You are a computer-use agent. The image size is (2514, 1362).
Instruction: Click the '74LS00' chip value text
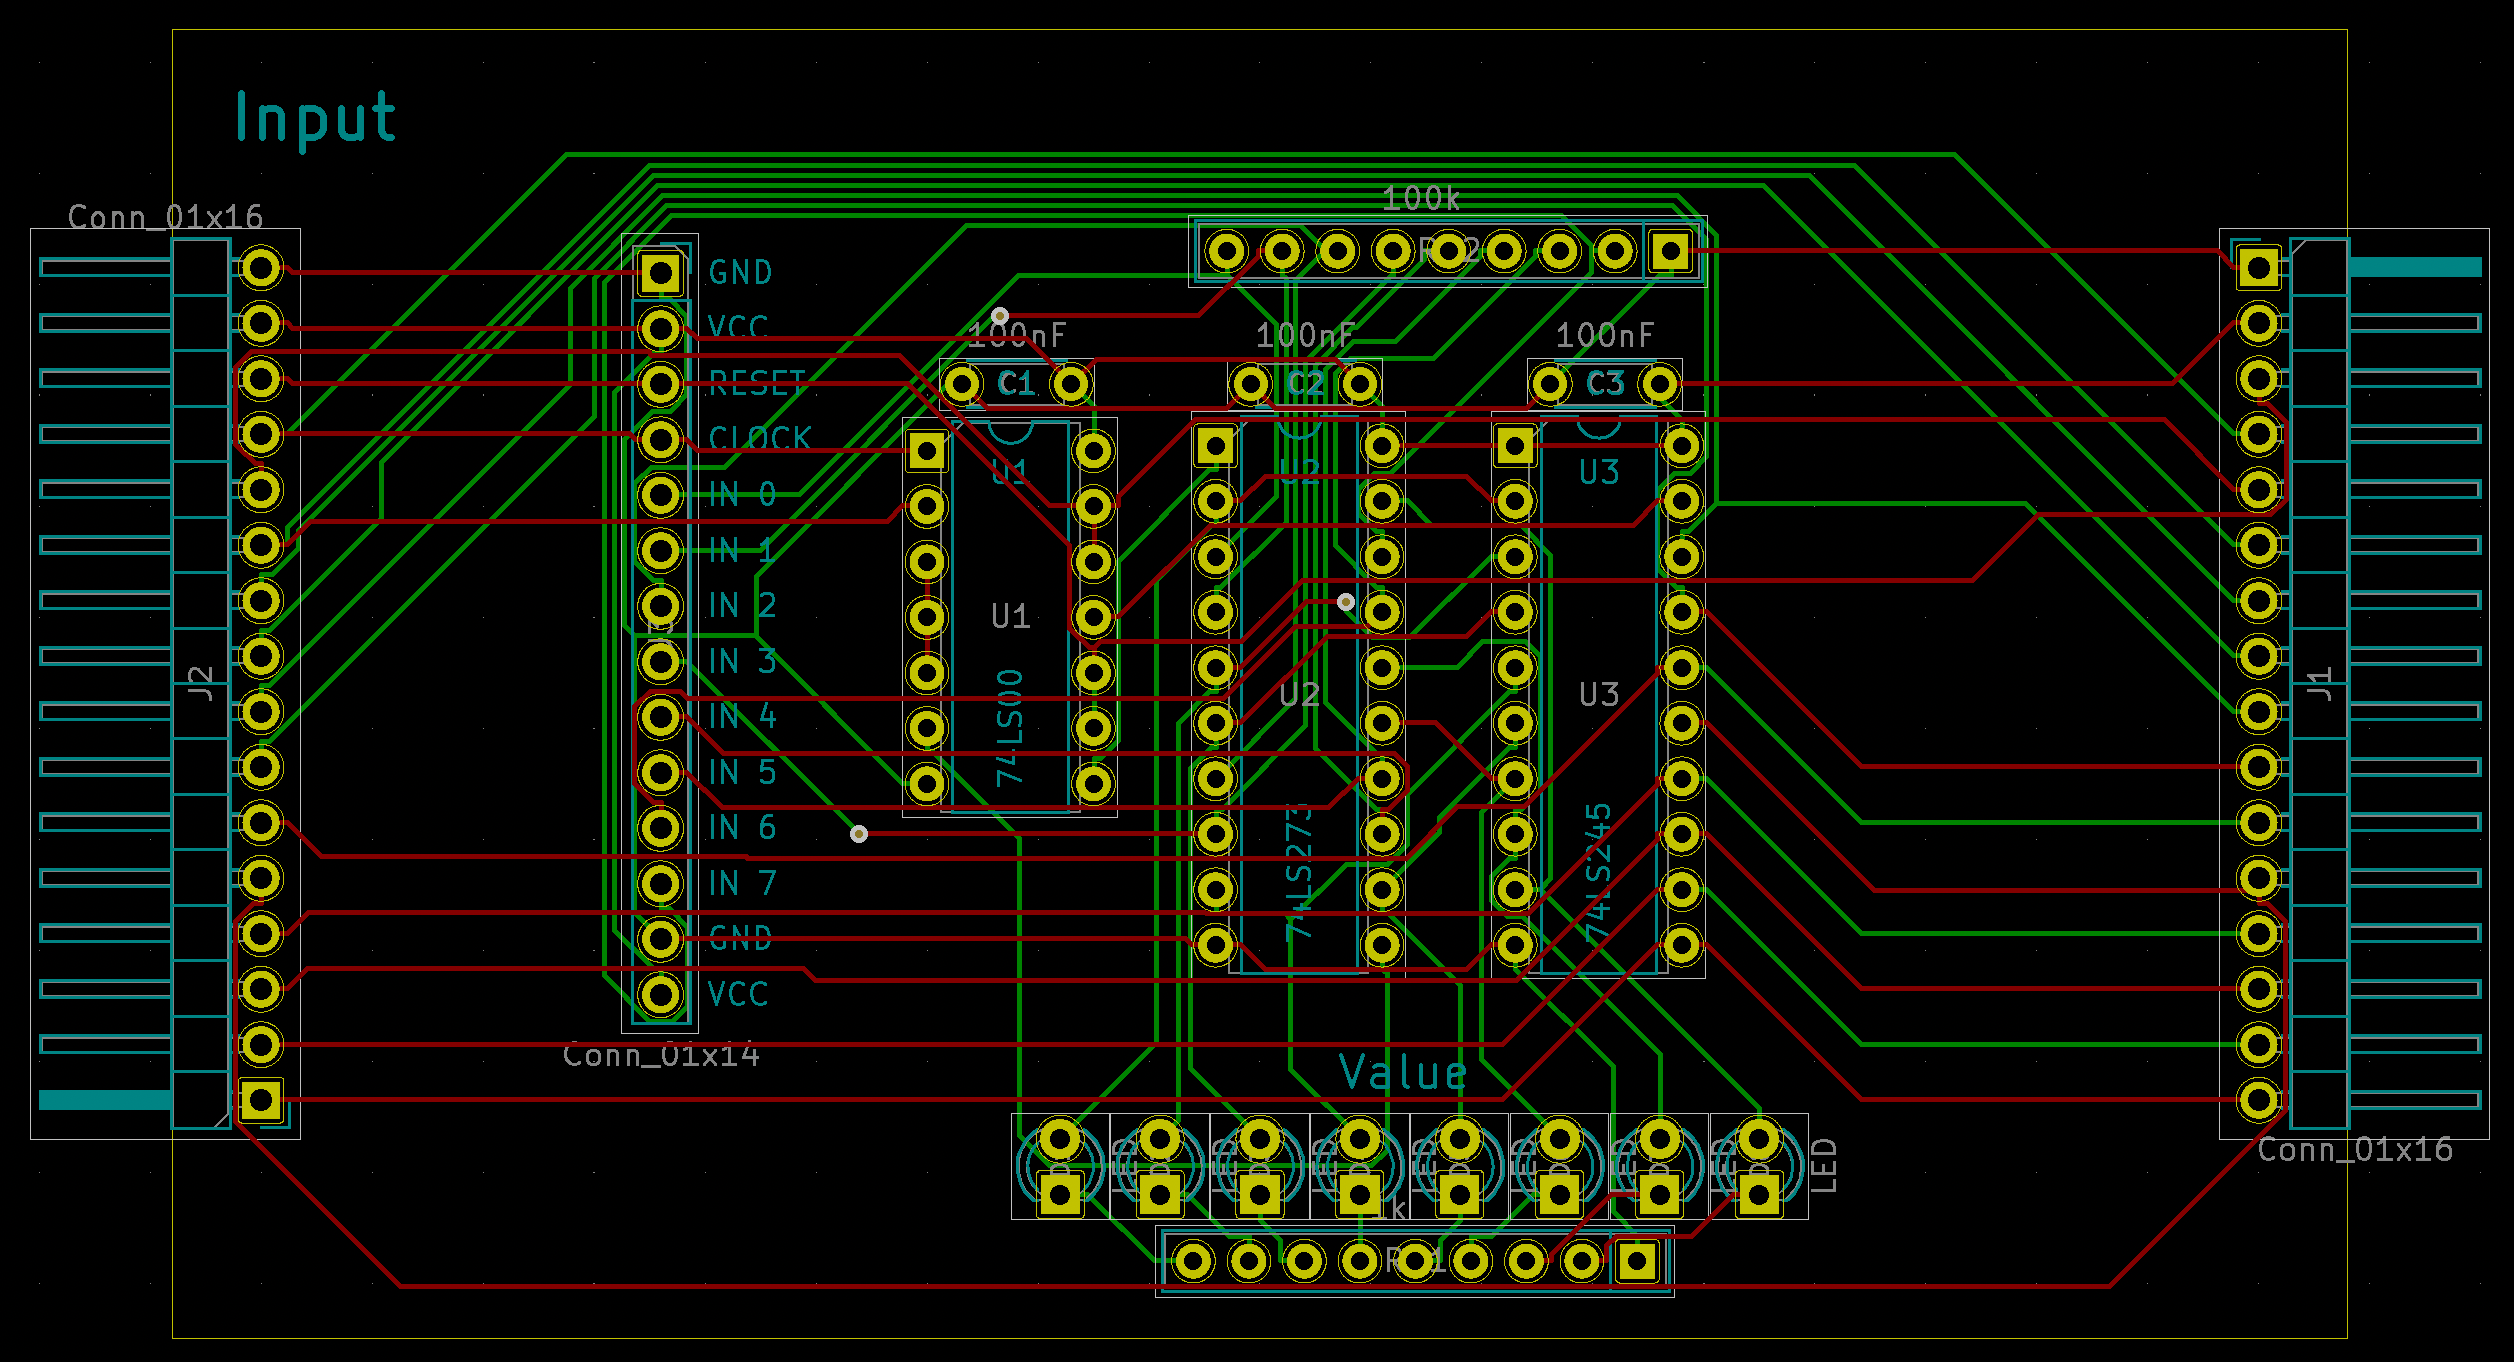point(1011,727)
